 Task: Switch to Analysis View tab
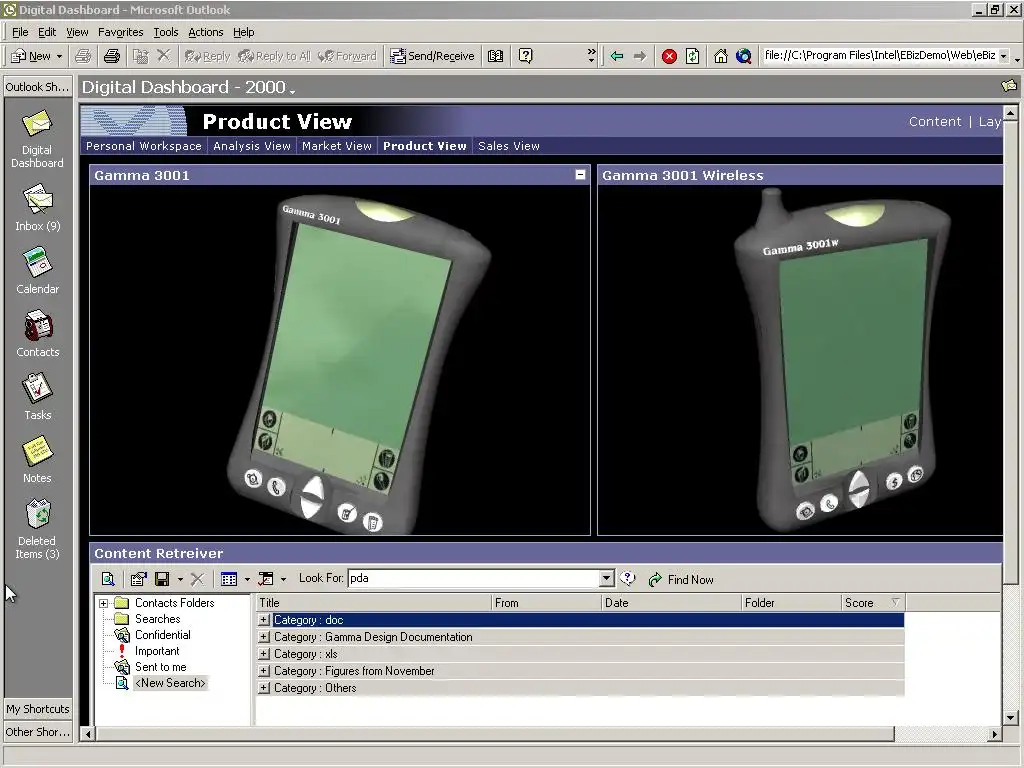251,146
